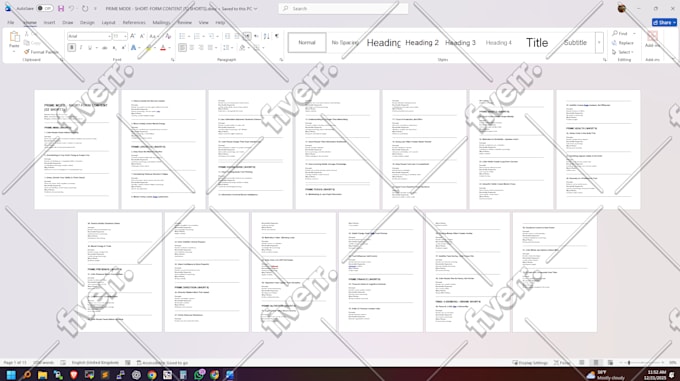Click Multilevel list icon

211,36
